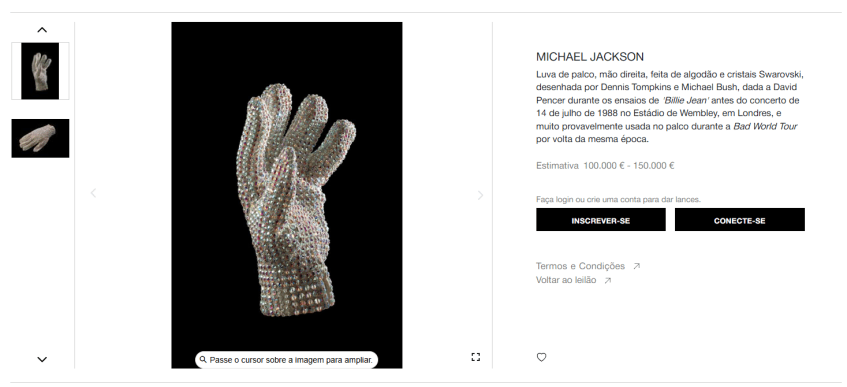Advance to the next image with right arrow
Image resolution: width=847 pixels, height=387 pixels.
(480, 195)
